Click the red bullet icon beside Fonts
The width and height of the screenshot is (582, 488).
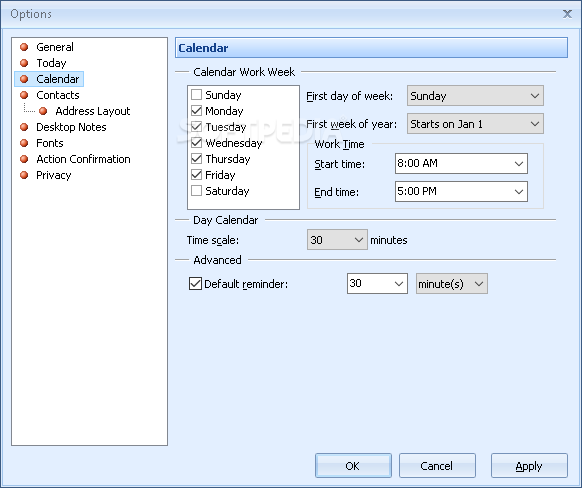click(24, 143)
